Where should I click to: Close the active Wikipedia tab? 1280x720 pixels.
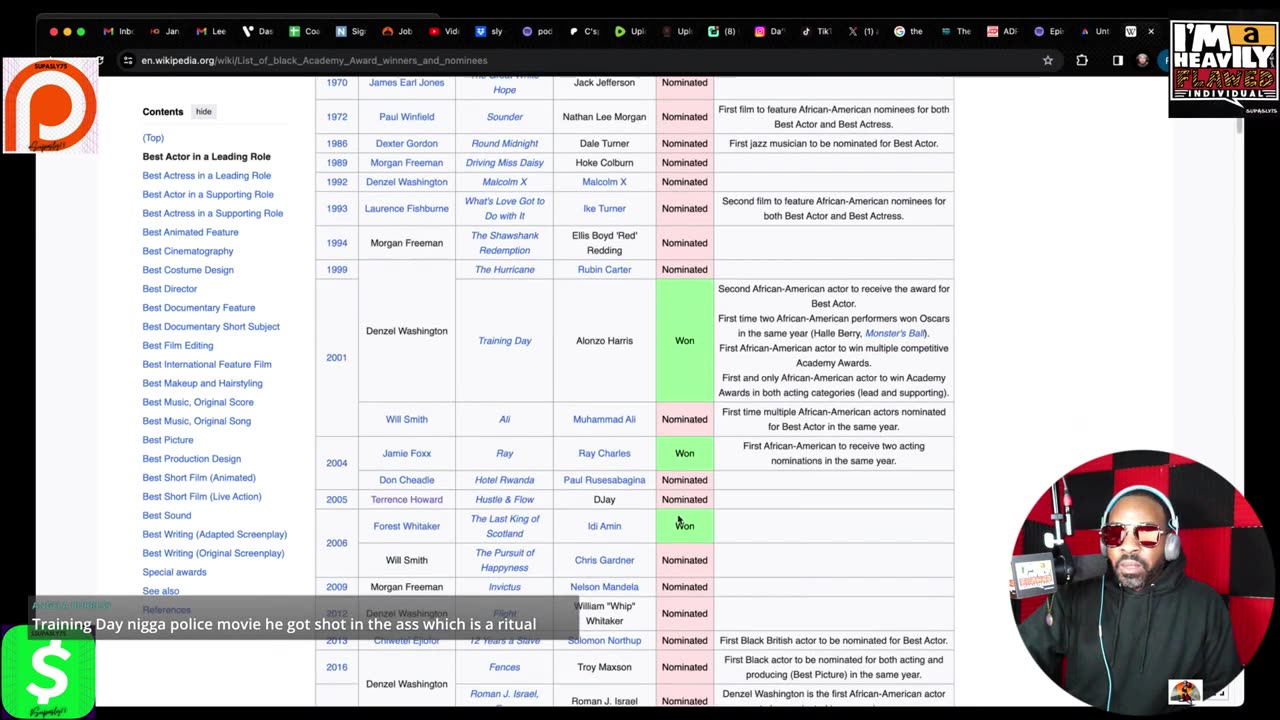tap(1151, 31)
